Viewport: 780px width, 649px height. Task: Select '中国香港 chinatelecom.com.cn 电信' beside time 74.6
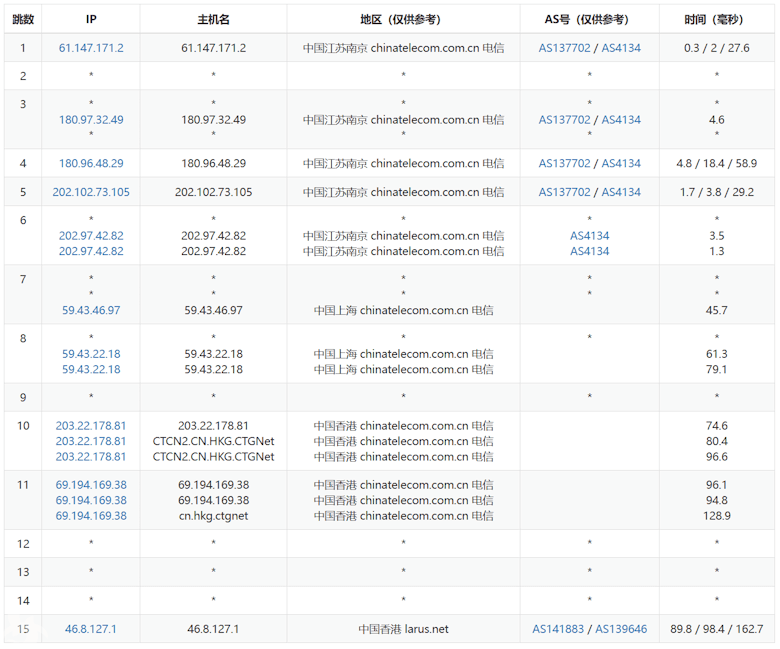click(x=403, y=425)
